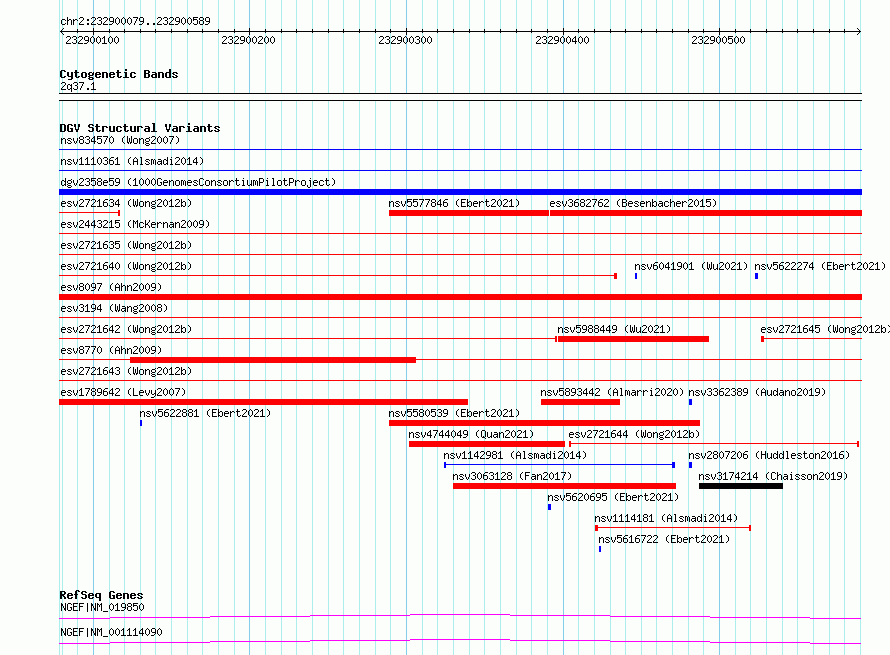This screenshot has width=890, height=655.
Task: Click the DGV Structural Variants track title
Action: [140, 128]
